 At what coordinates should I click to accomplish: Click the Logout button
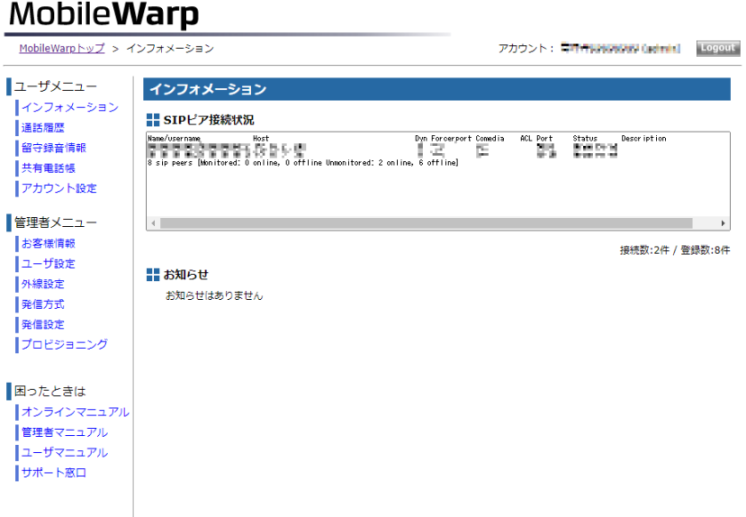coord(718,48)
